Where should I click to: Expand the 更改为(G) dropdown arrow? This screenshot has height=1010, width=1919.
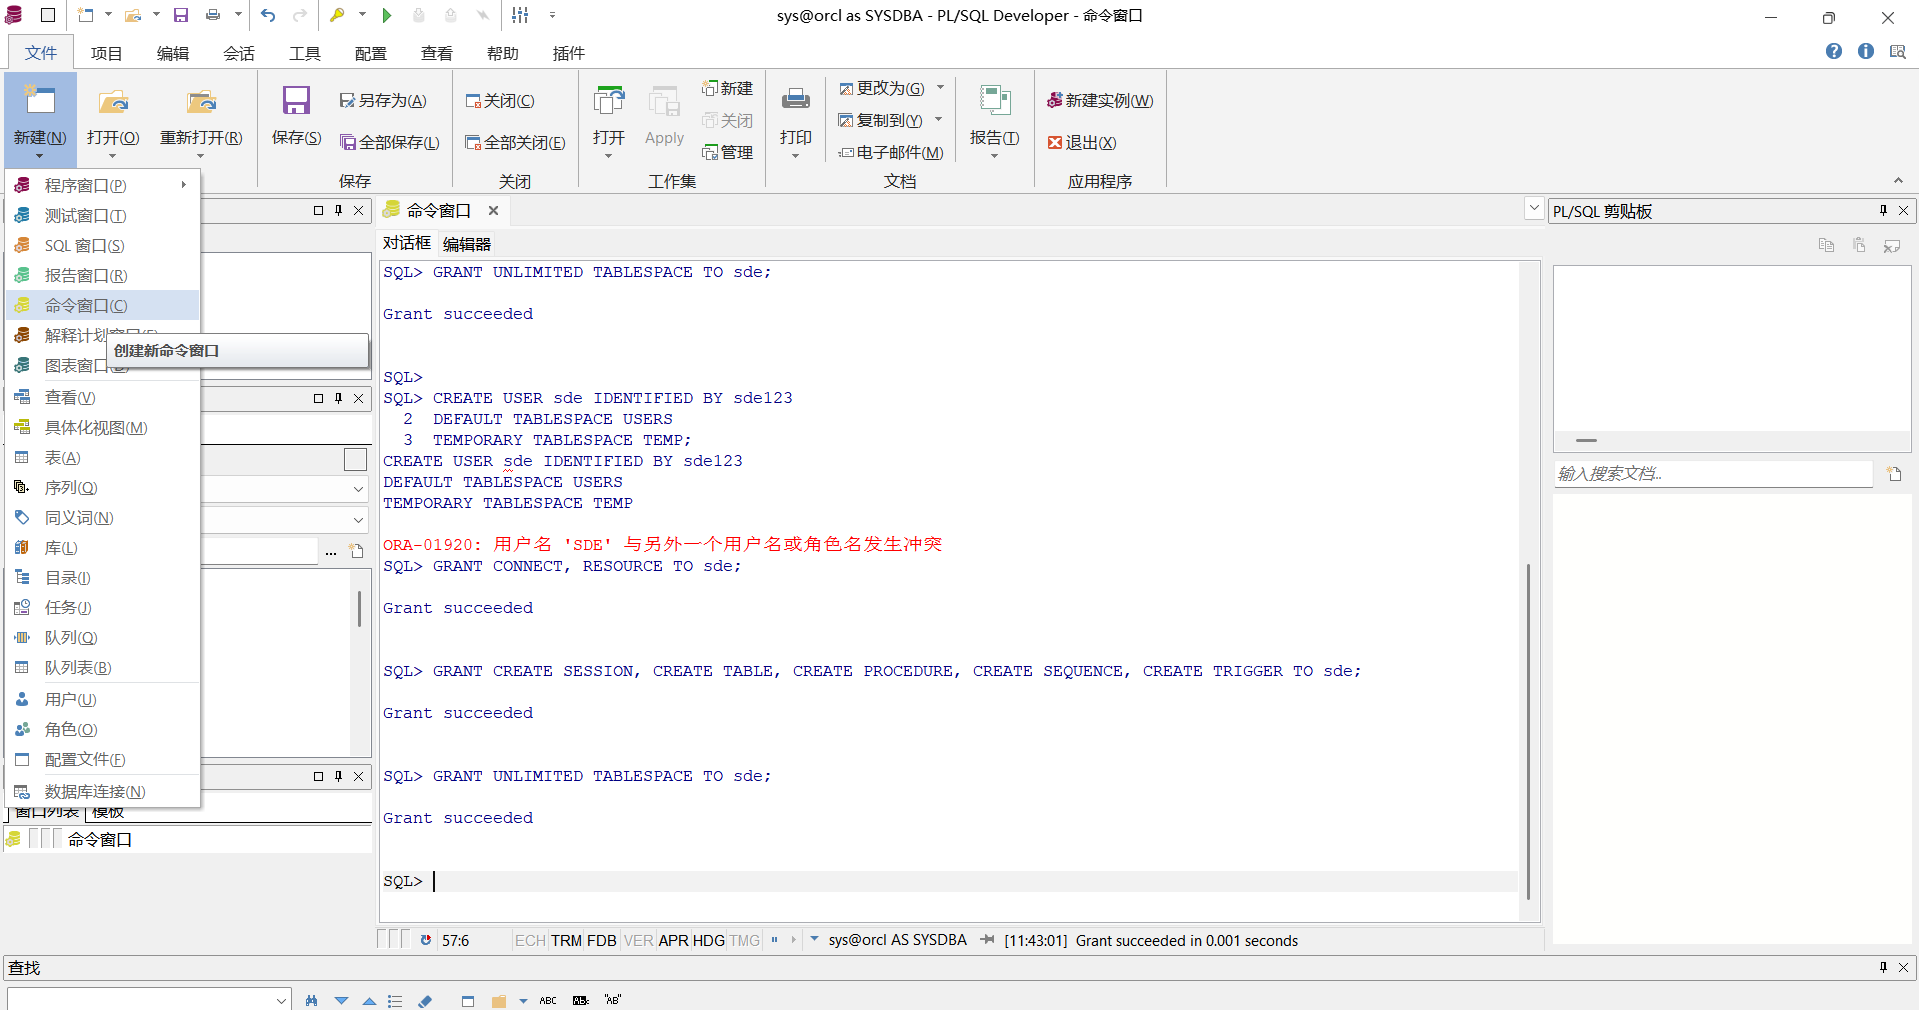[x=938, y=88]
